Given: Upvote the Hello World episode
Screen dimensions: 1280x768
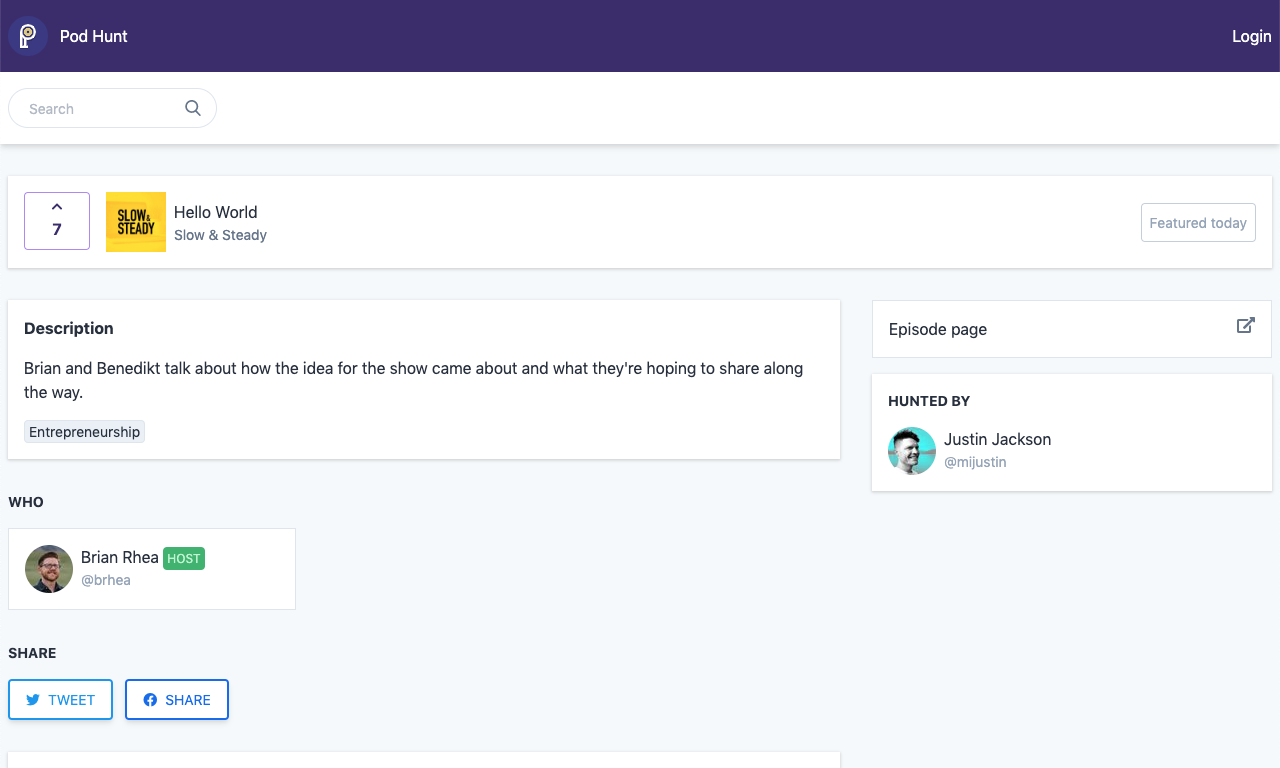Looking at the screenshot, I should (x=57, y=221).
